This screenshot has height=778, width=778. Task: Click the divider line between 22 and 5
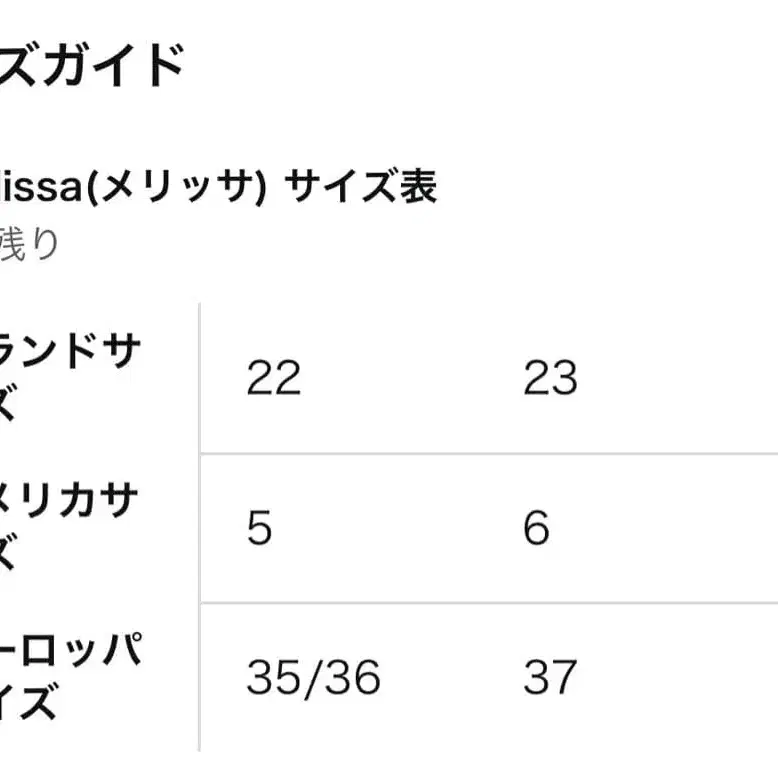350,453
